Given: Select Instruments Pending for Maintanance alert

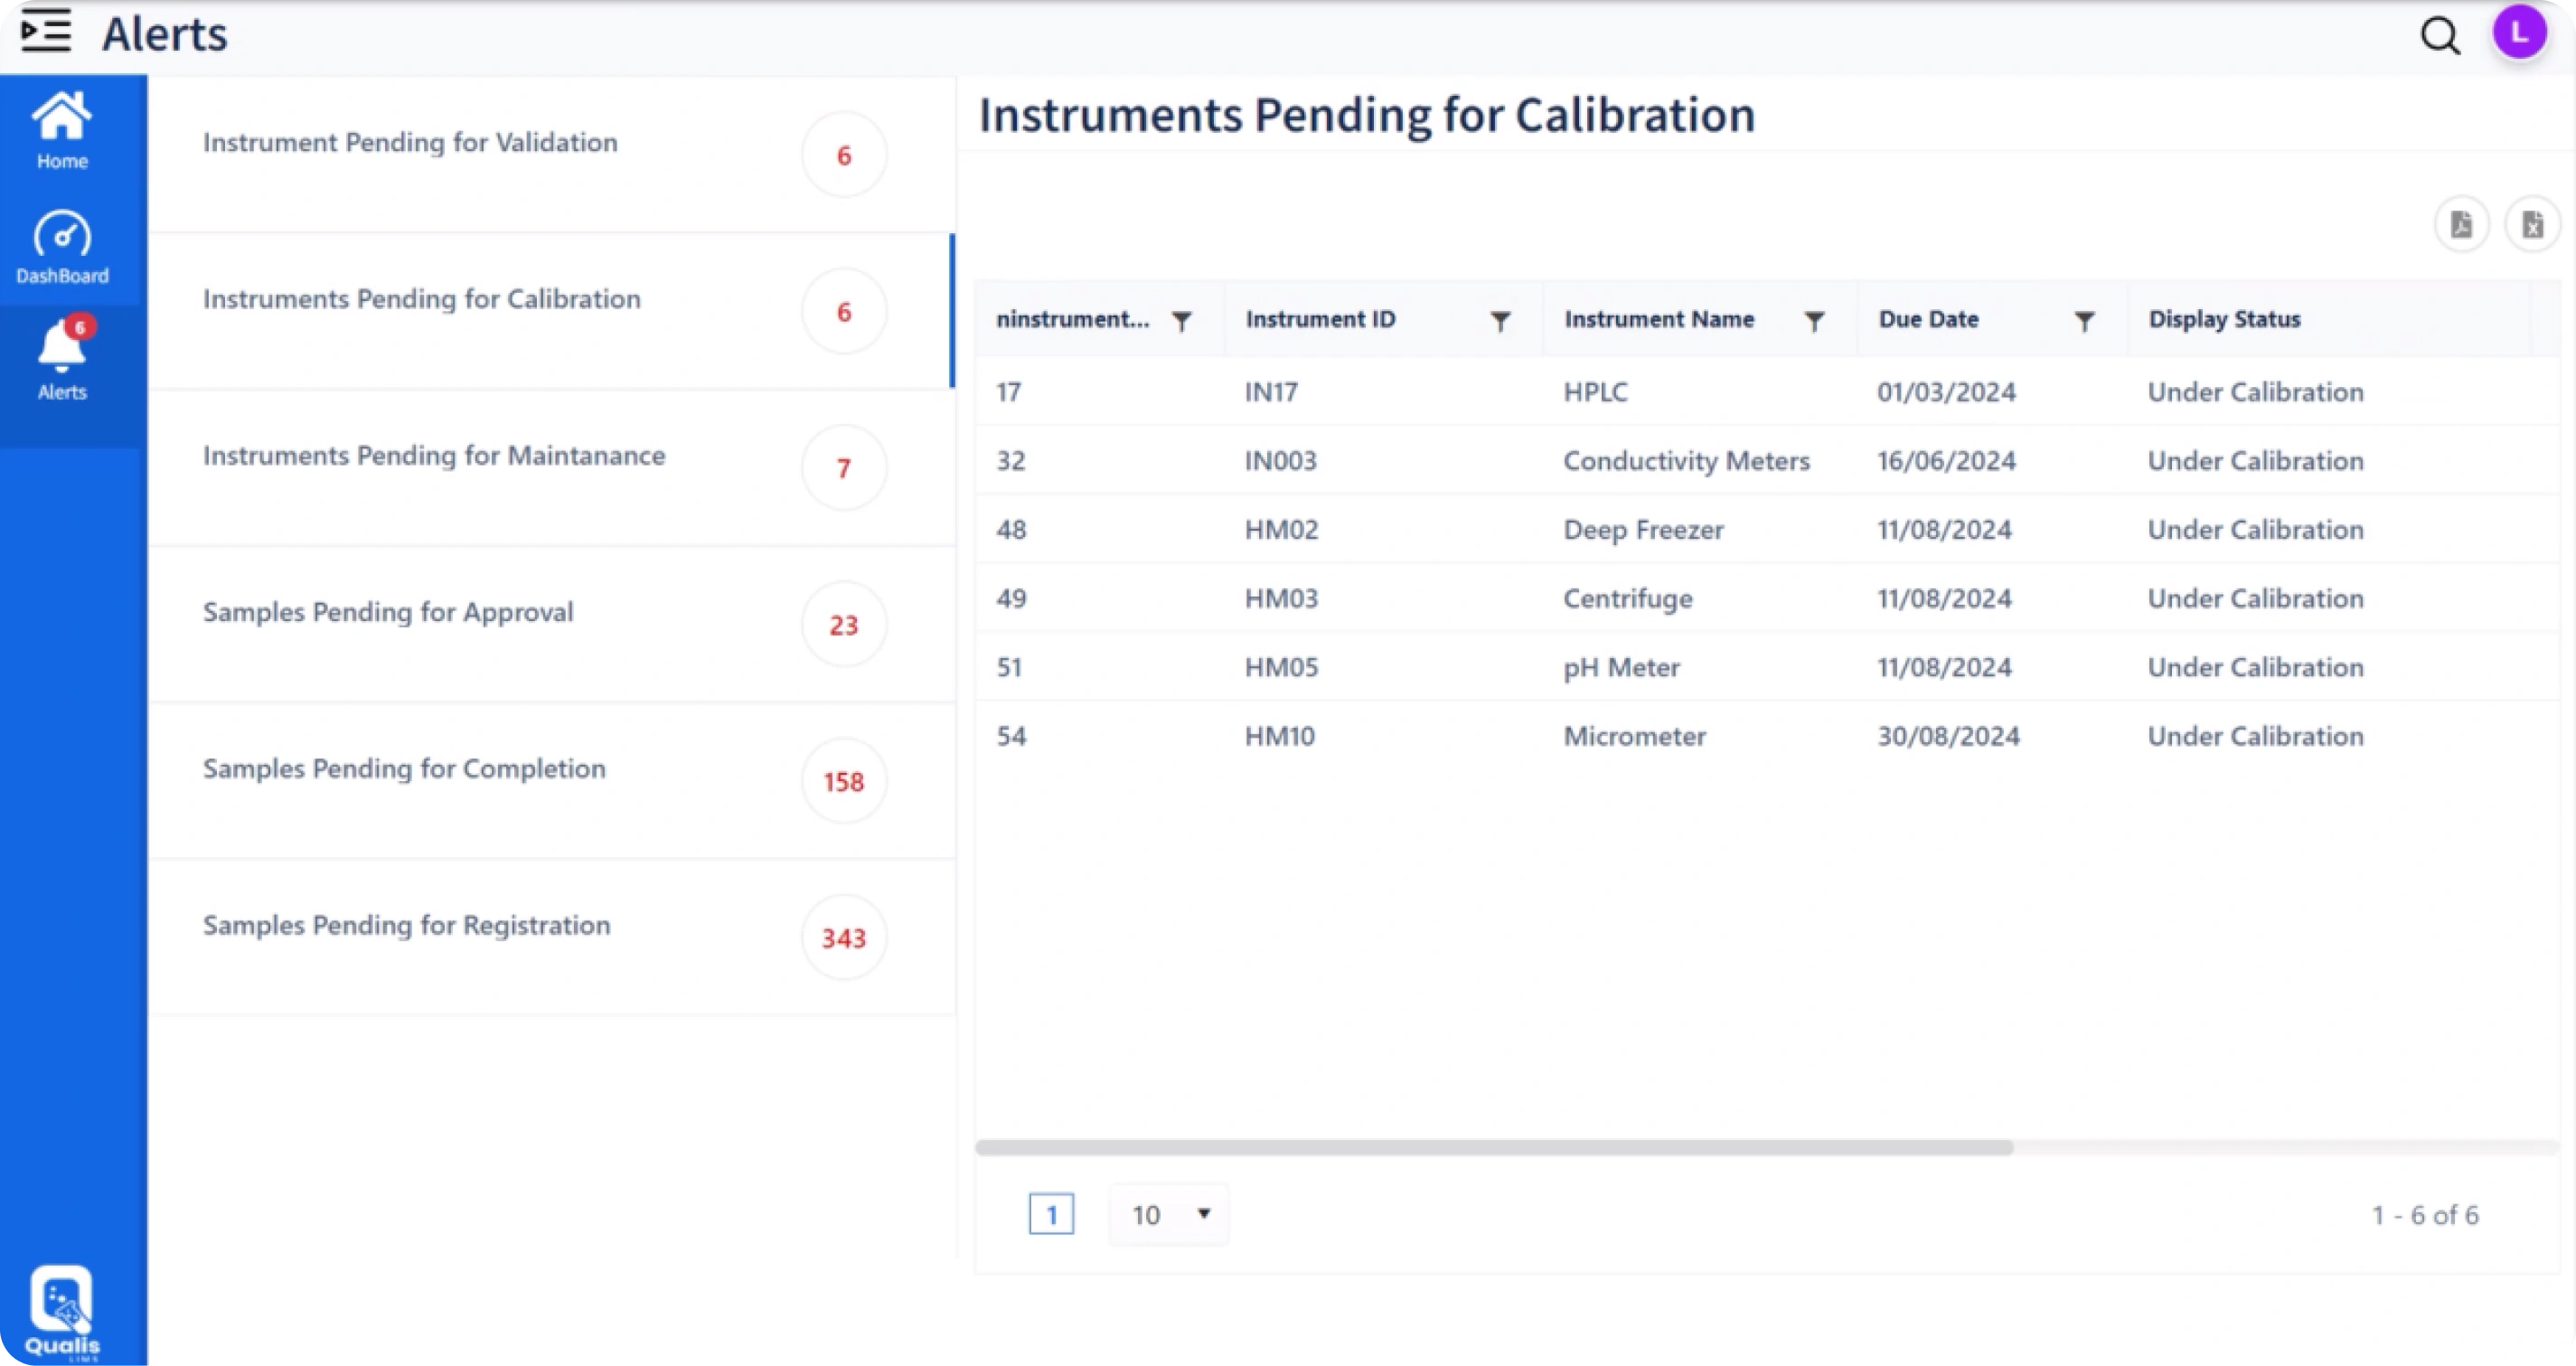Looking at the screenshot, I should tap(552, 468).
